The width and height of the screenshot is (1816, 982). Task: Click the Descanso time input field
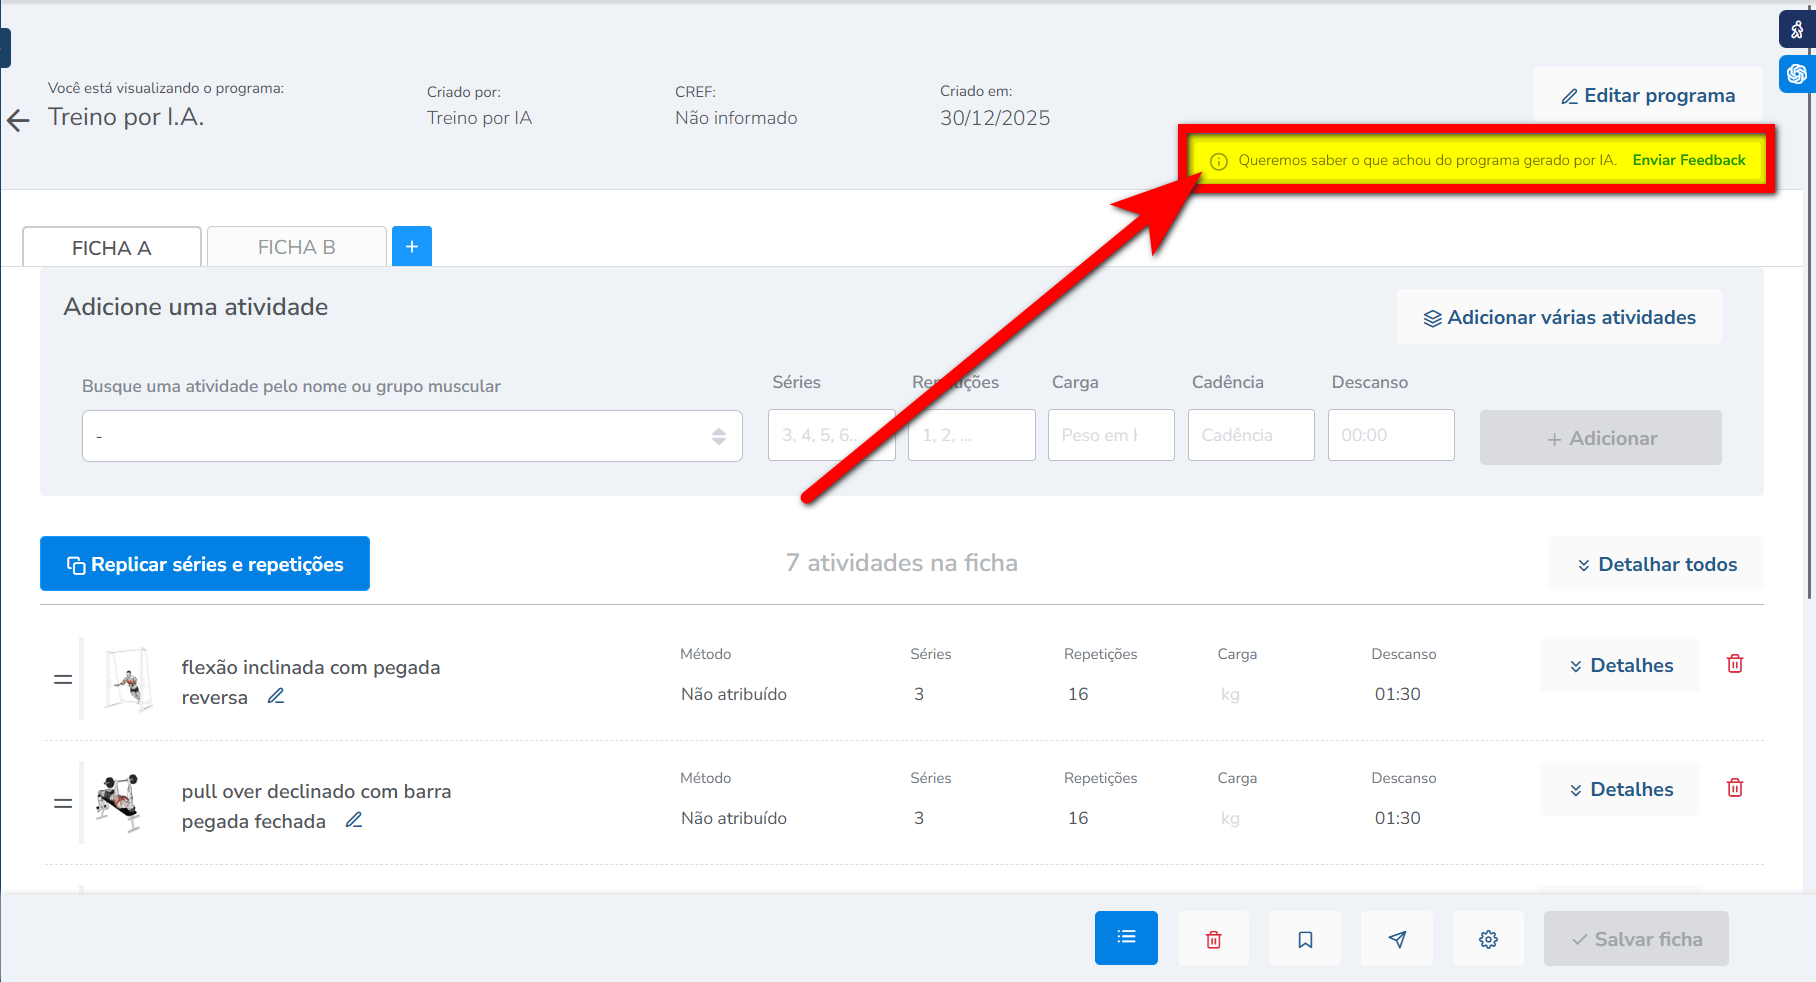1390,435
